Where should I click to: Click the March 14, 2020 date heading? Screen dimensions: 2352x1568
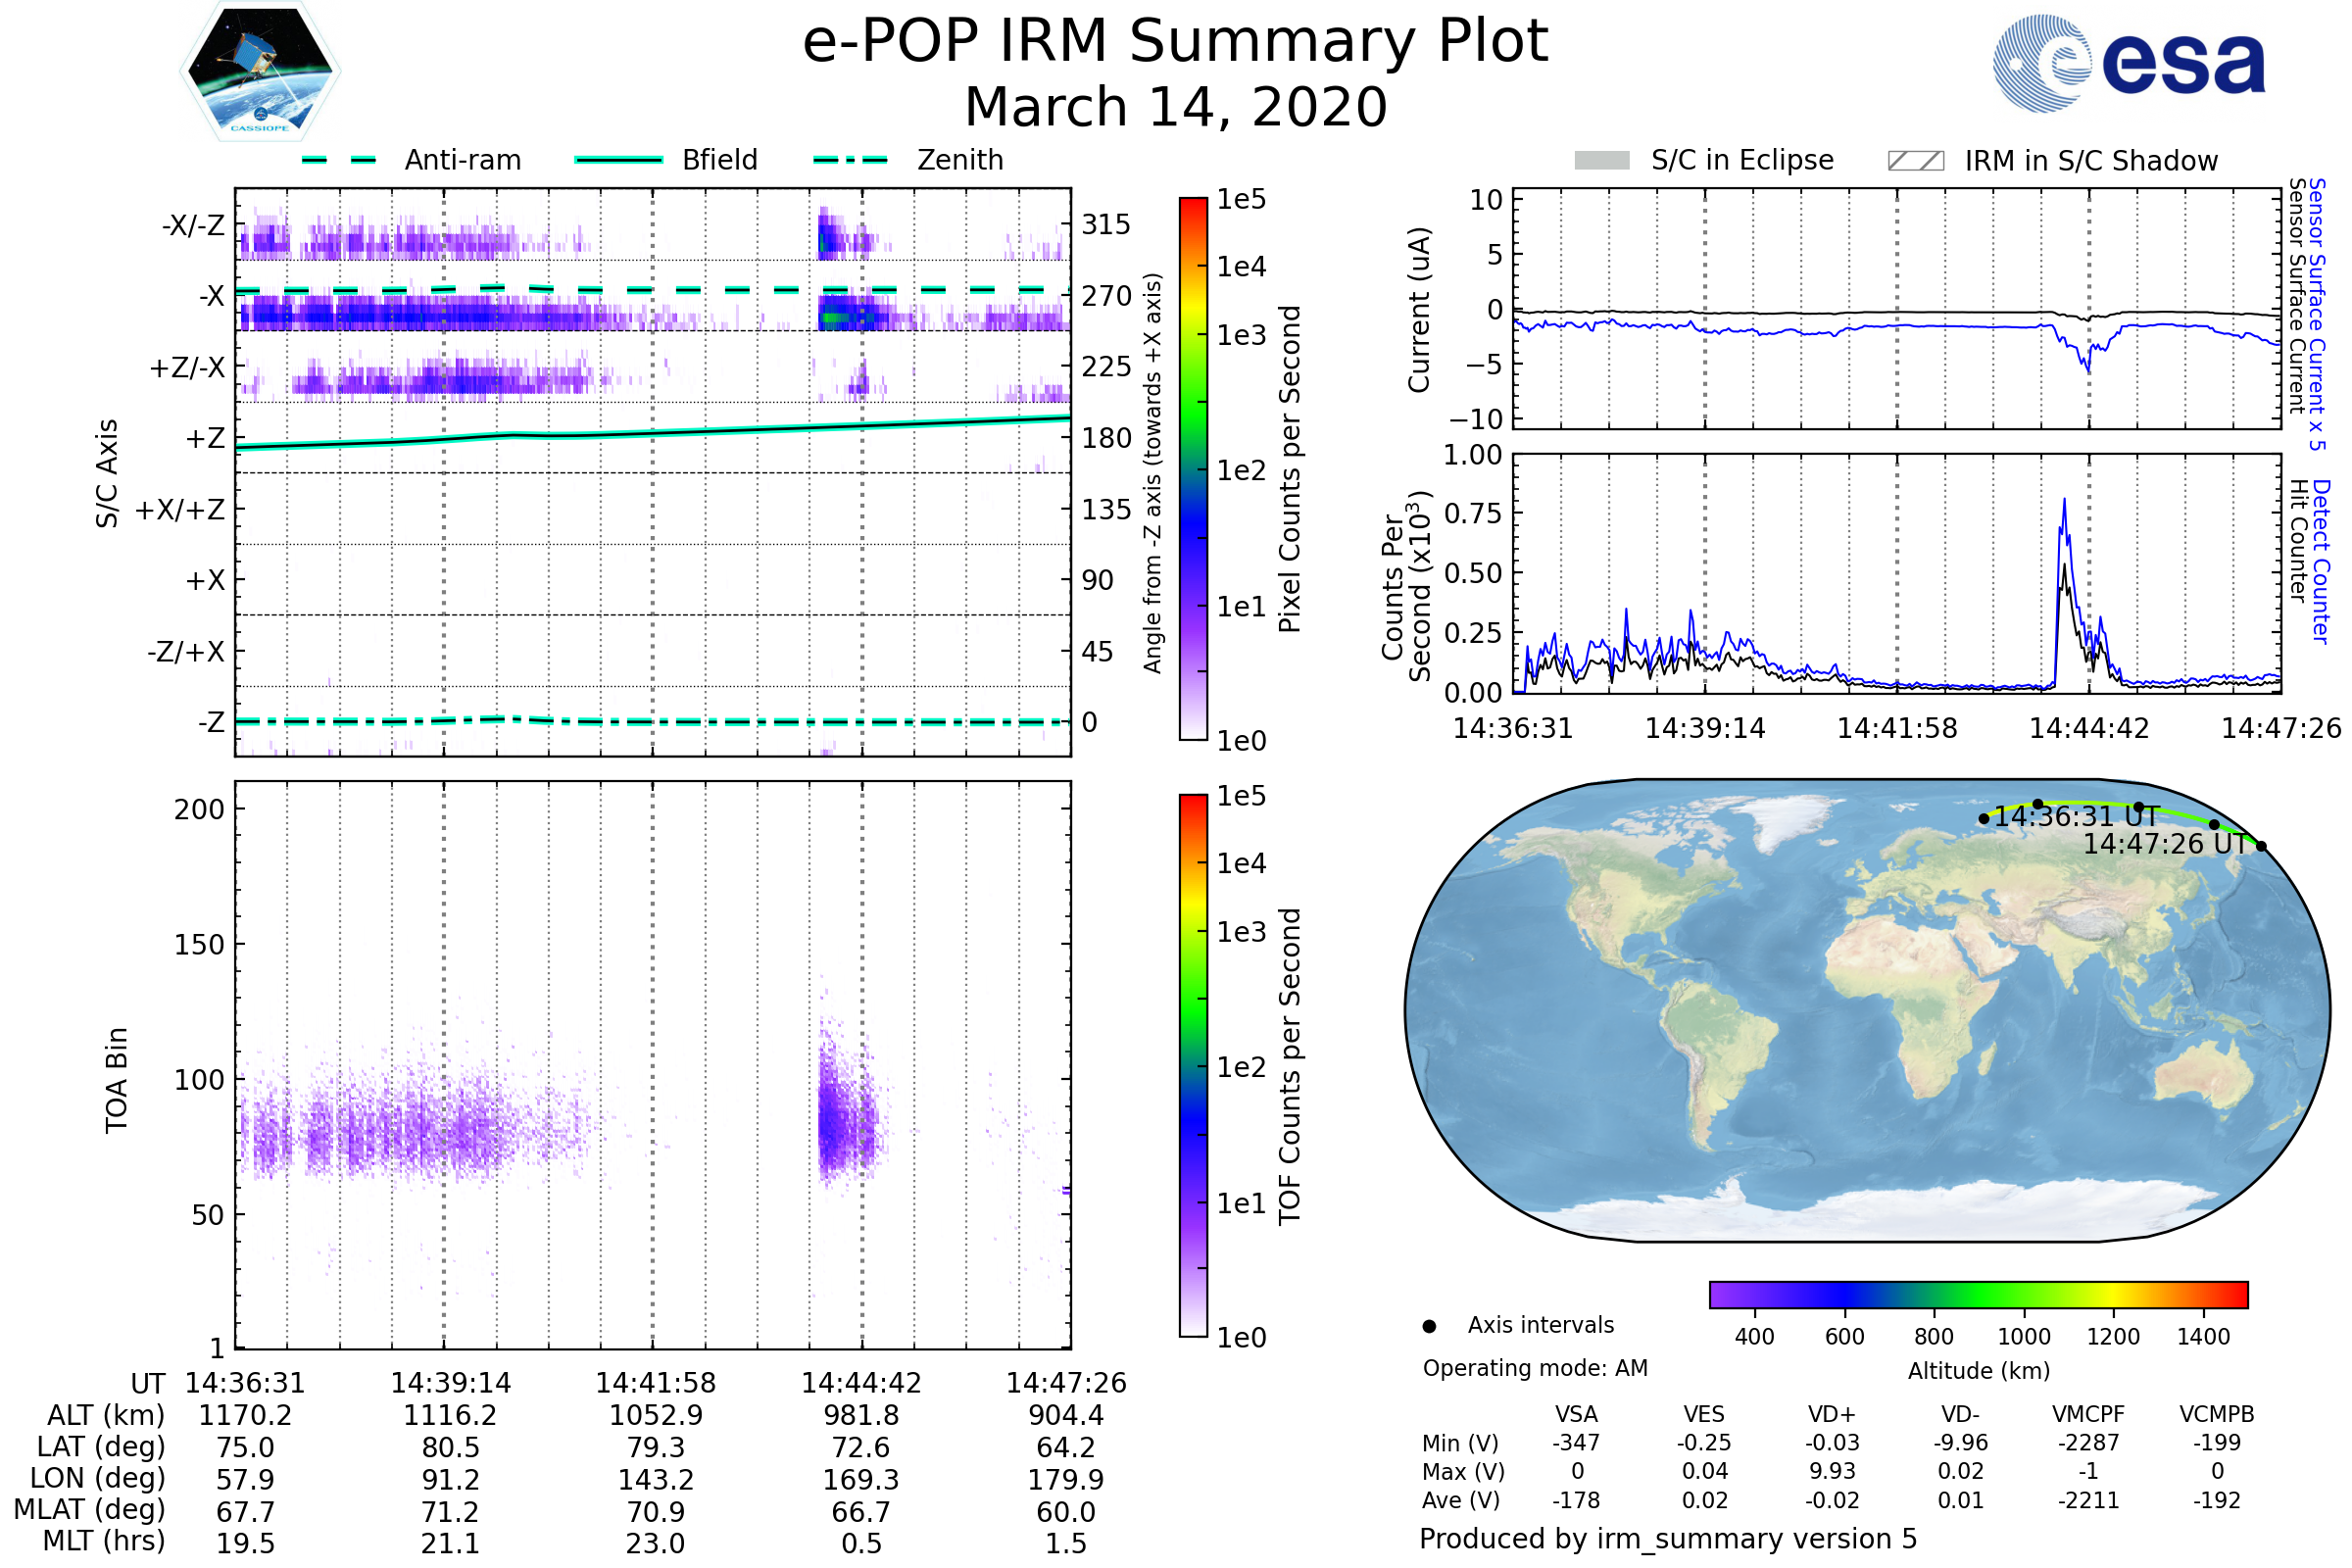pyautogui.click(x=1175, y=107)
